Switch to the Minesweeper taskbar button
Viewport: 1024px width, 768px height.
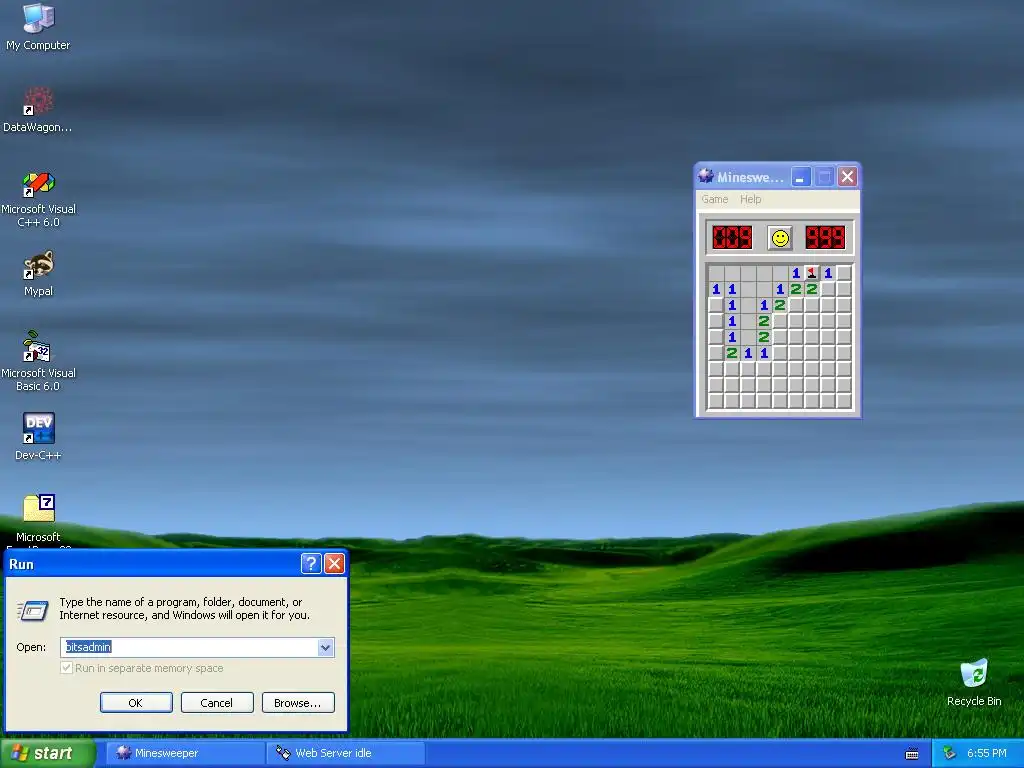[185, 753]
